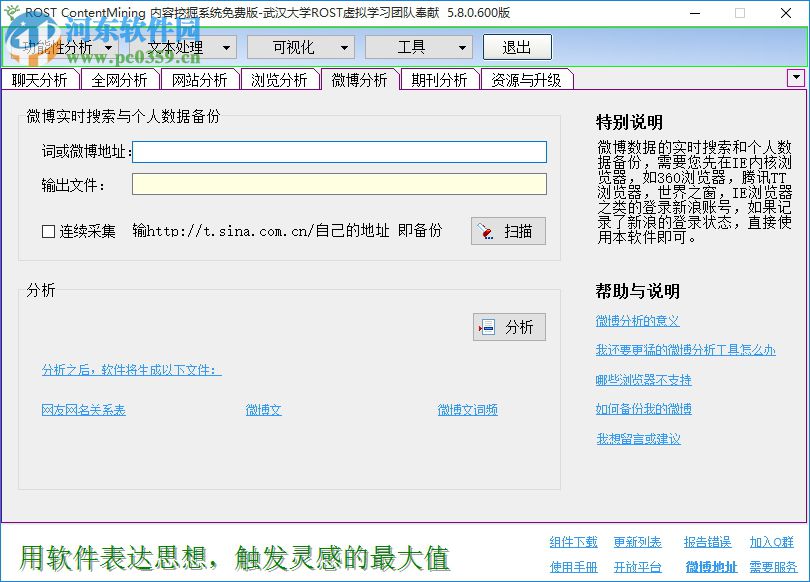This screenshot has width=810, height=582.
Task: Switch to the 聊天分析 tab
Action: [x=39, y=78]
